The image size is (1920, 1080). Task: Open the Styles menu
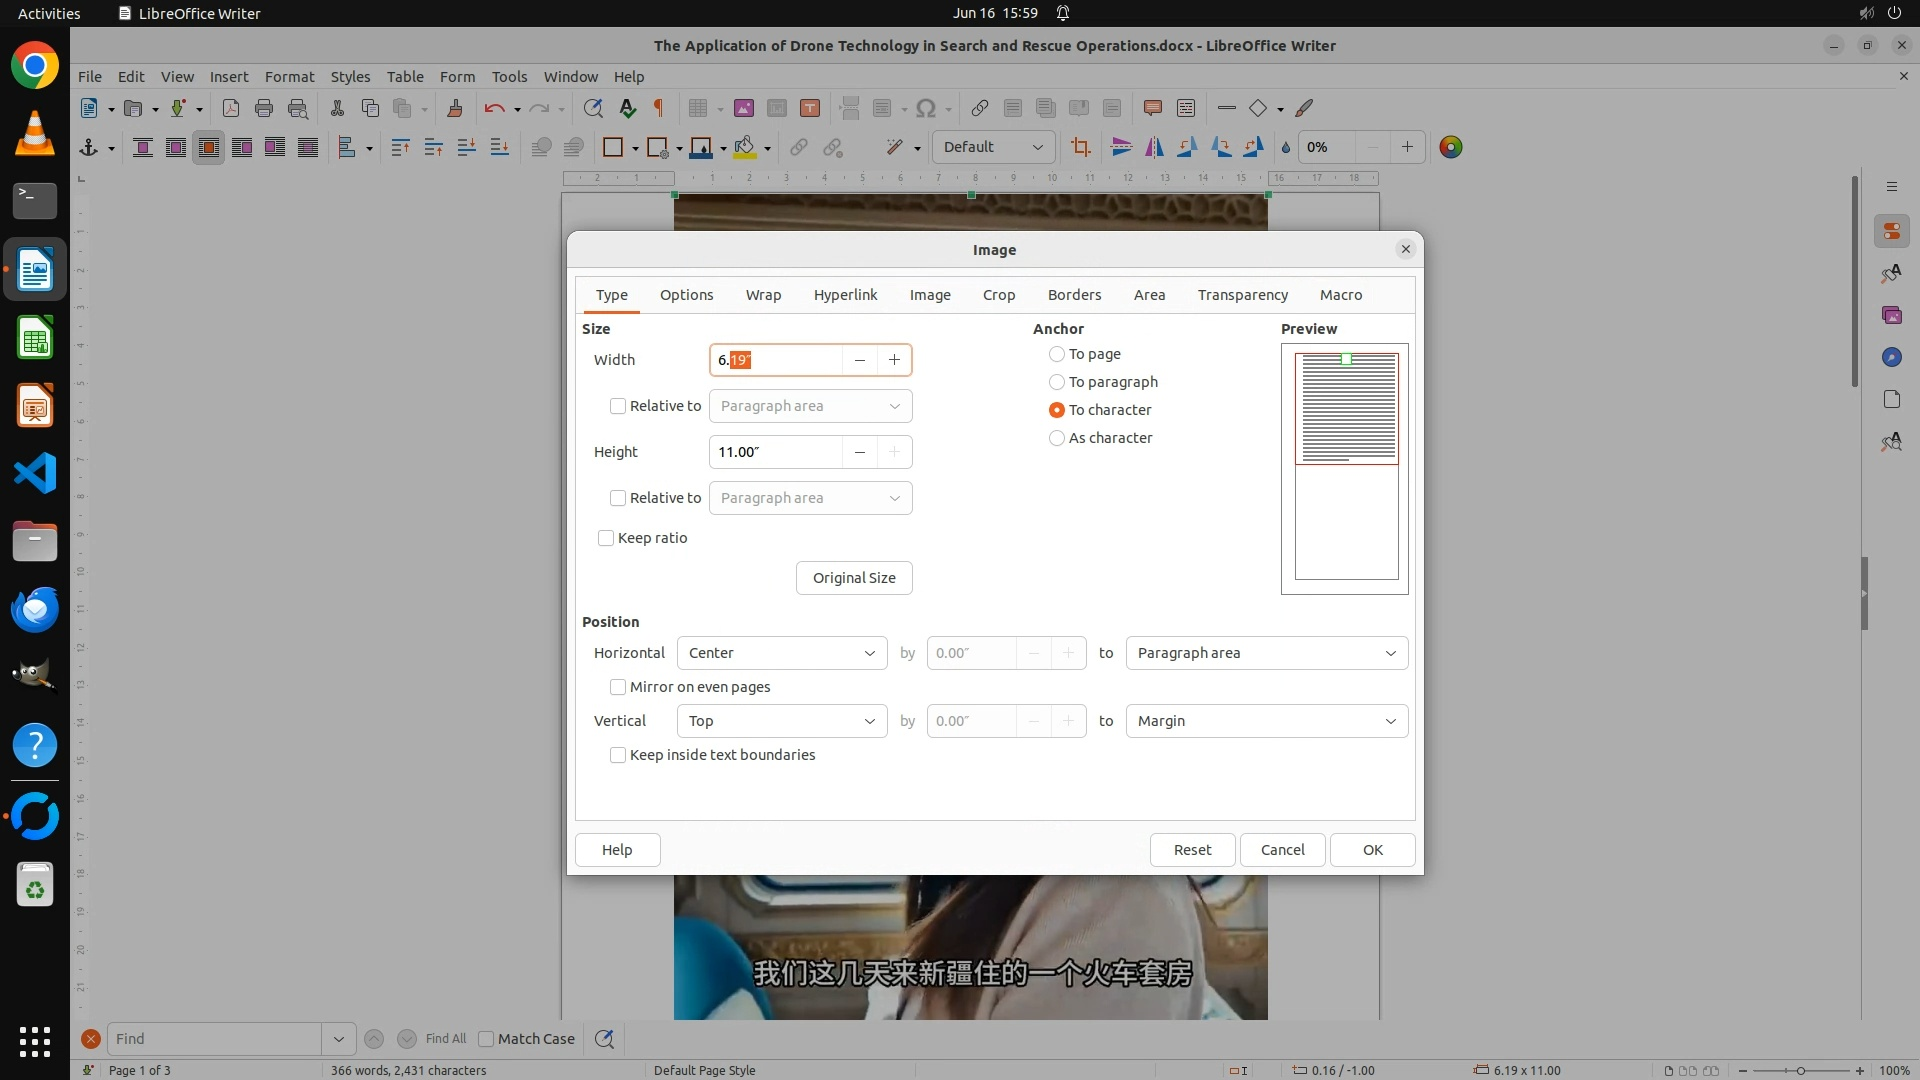tap(350, 76)
